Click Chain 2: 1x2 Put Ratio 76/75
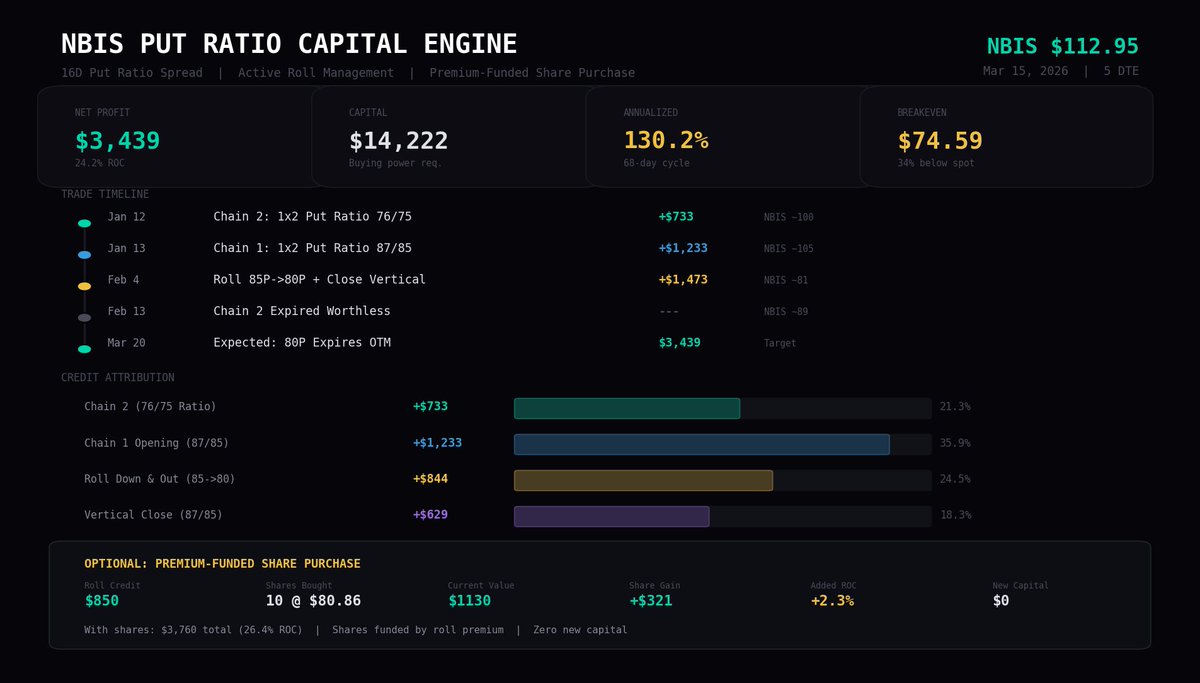This screenshot has height=683, width=1200. point(312,216)
